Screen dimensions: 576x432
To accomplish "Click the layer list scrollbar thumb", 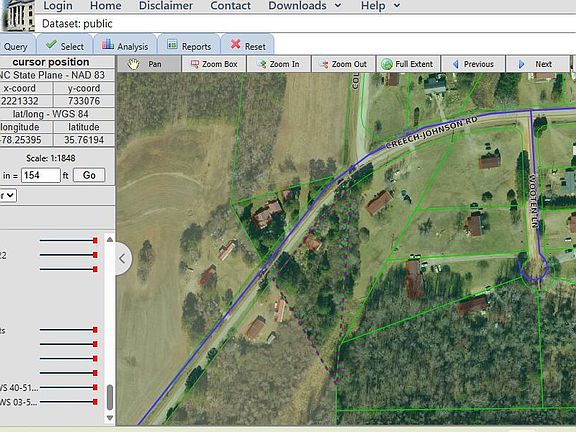I will coord(110,397).
